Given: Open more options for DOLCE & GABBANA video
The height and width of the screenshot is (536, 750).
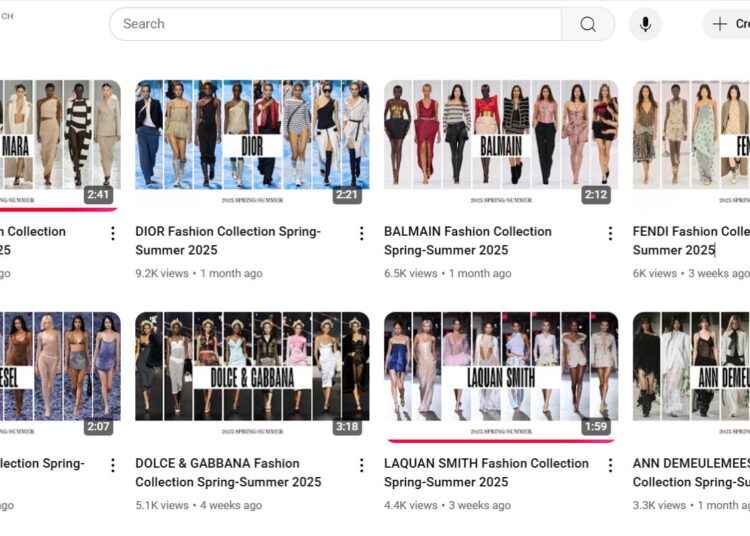Looking at the screenshot, I should tap(362, 465).
